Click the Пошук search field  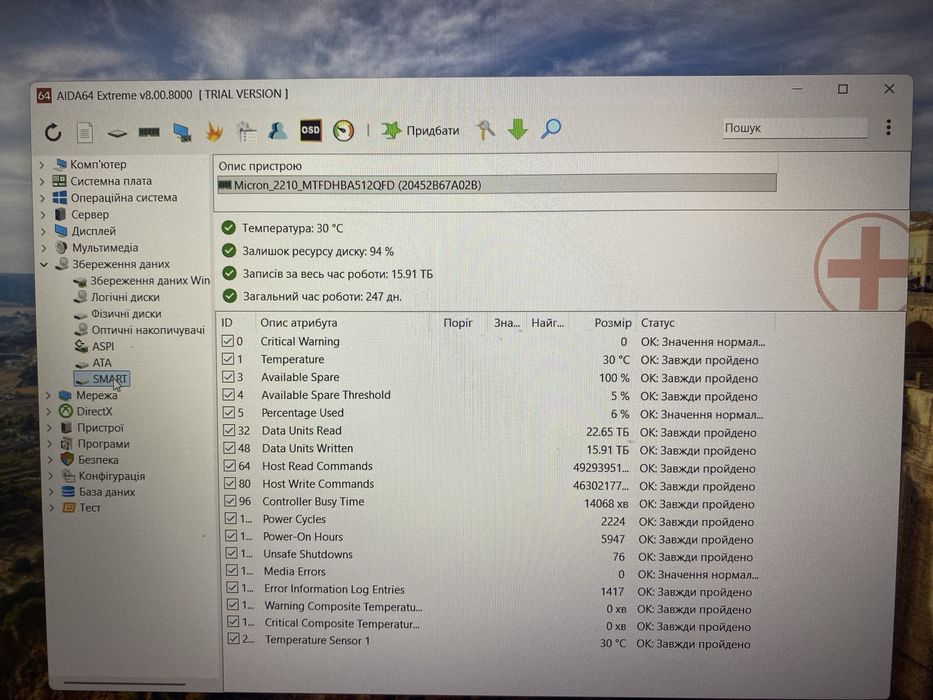[794, 128]
